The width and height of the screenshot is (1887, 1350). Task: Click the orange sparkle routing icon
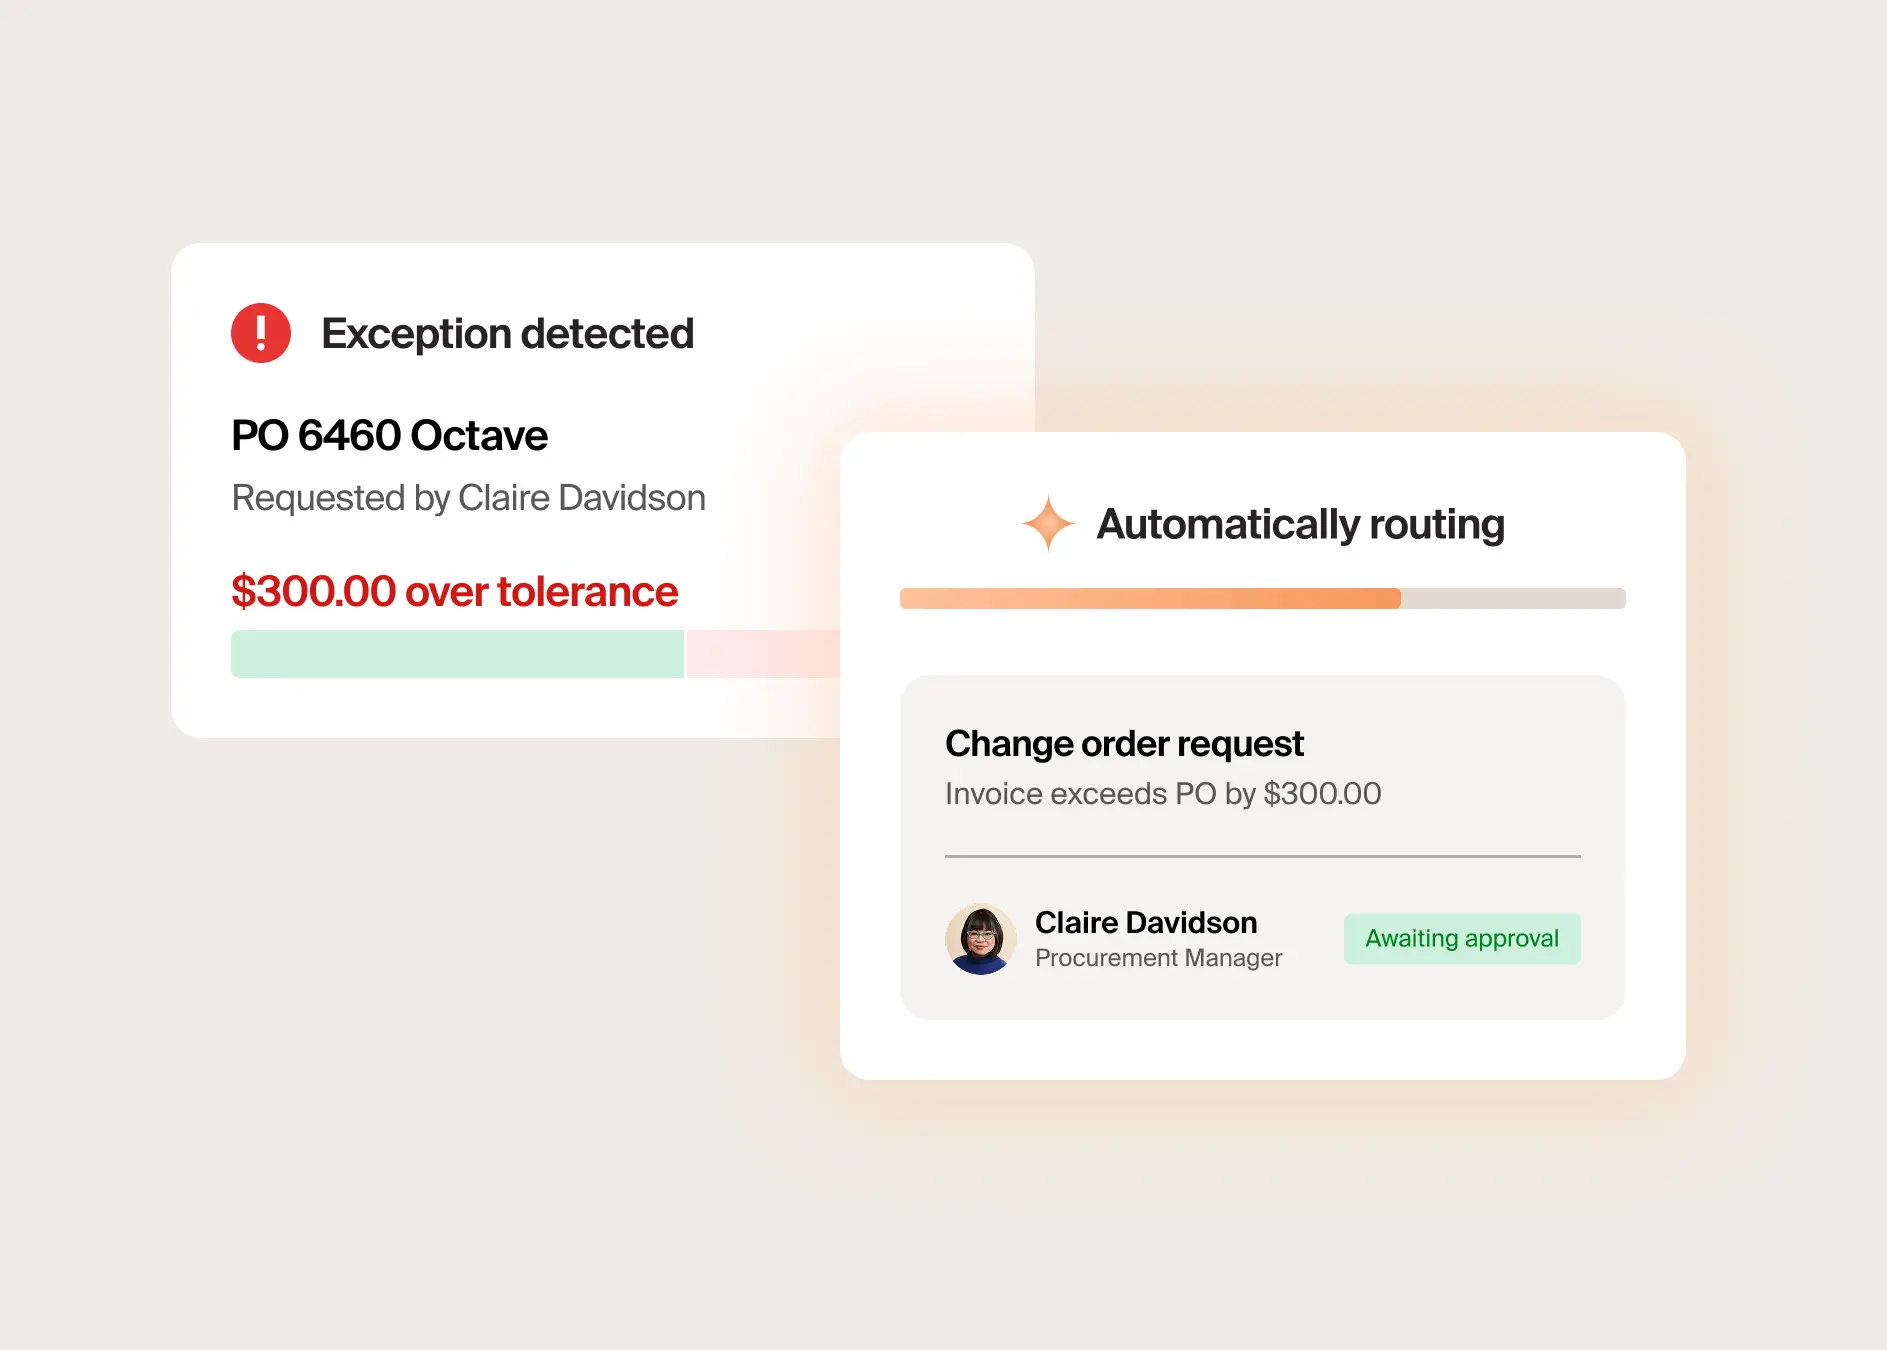(1048, 523)
